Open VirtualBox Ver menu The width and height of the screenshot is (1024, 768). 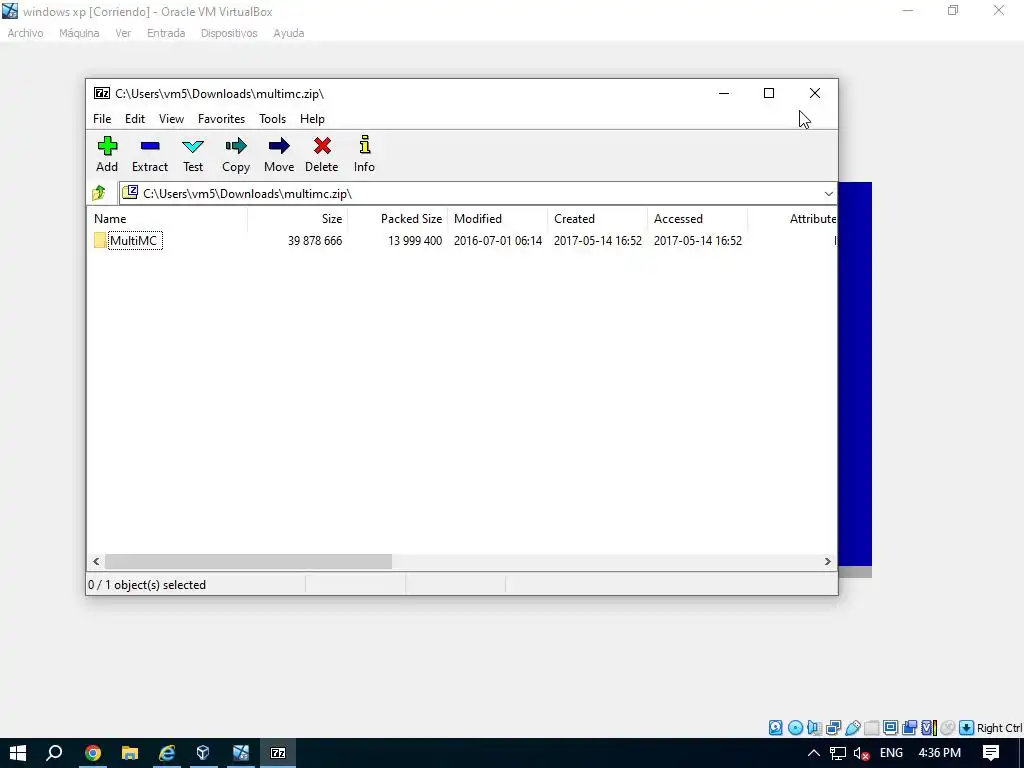coord(123,33)
